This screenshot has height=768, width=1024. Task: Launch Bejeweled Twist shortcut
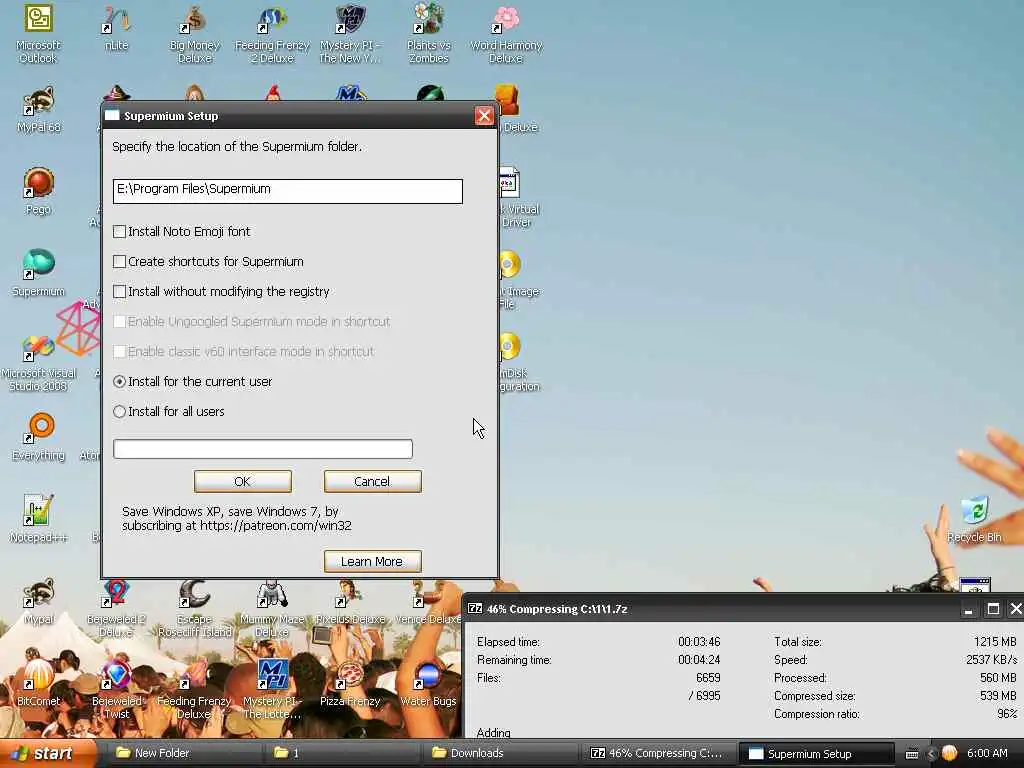116,689
